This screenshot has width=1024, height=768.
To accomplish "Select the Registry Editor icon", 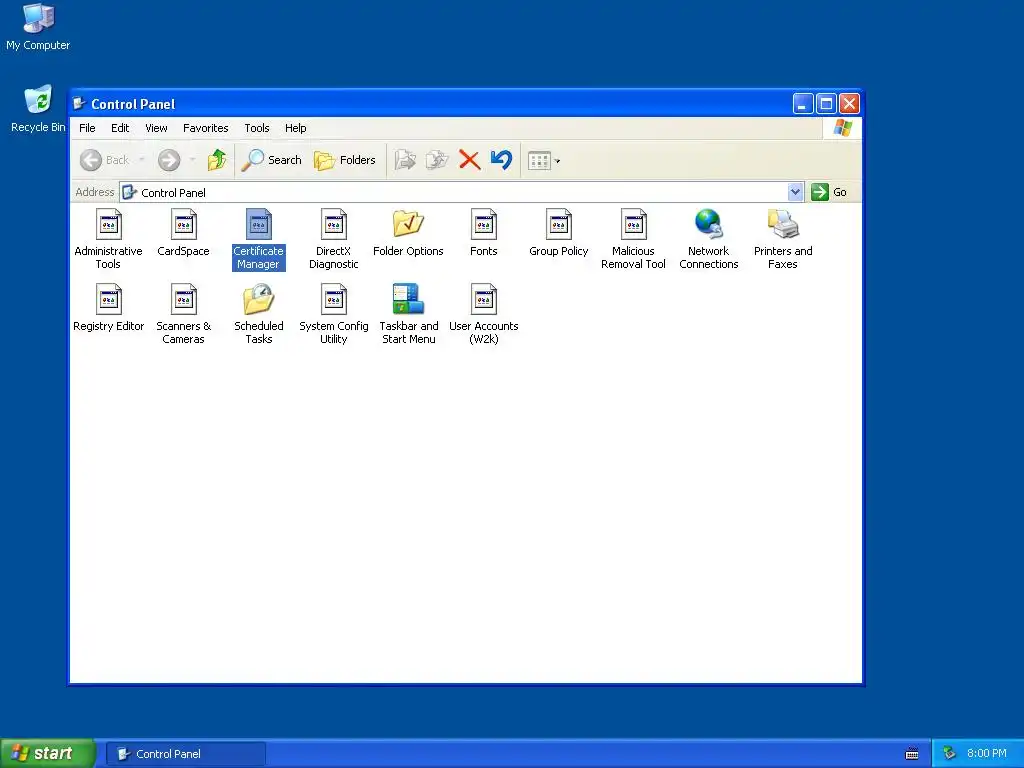I will [x=108, y=300].
